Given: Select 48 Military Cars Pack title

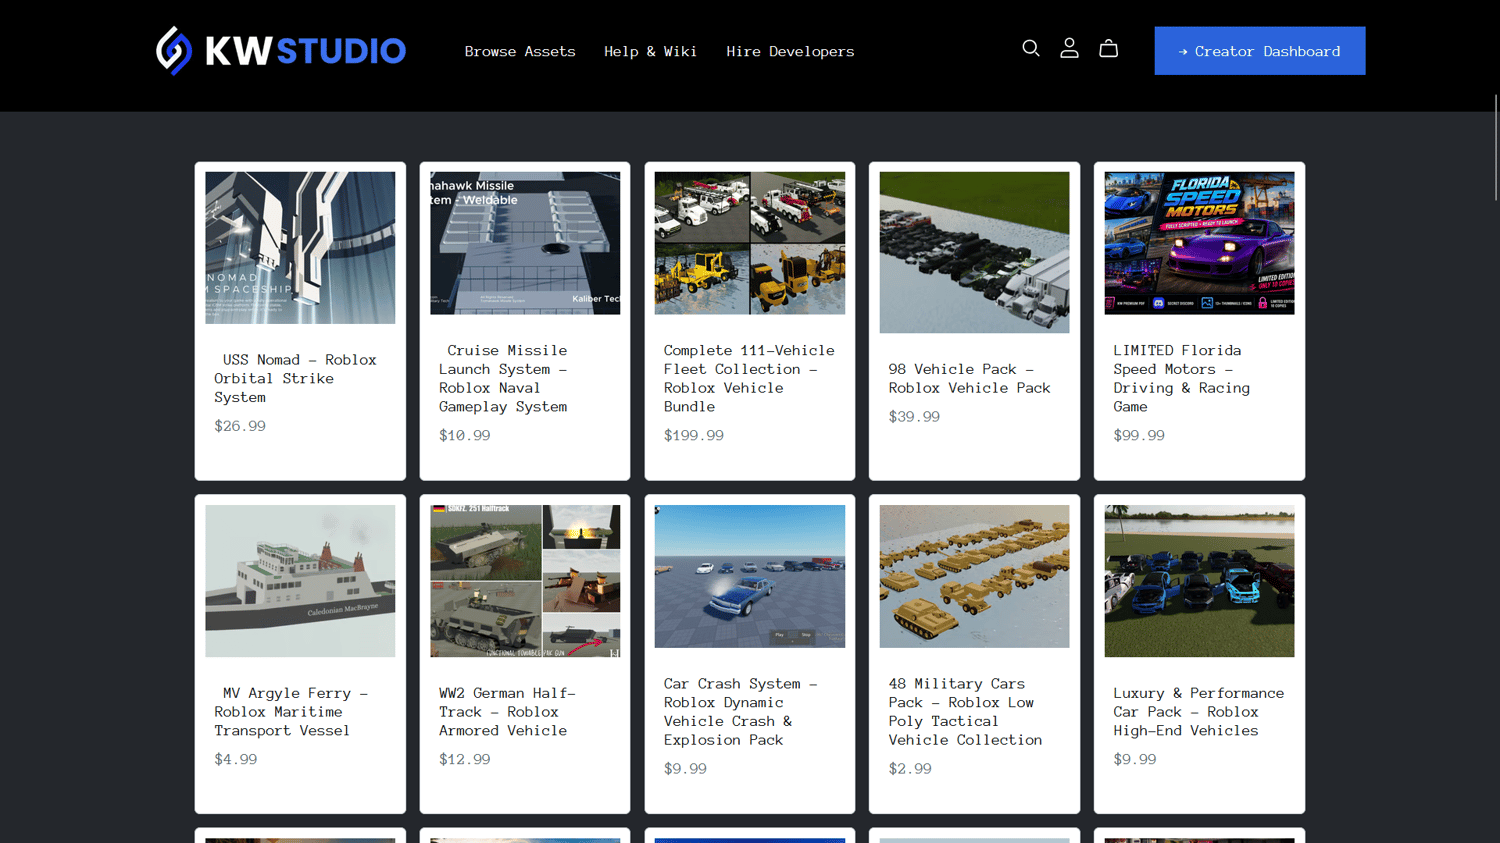Looking at the screenshot, I should (x=966, y=712).
